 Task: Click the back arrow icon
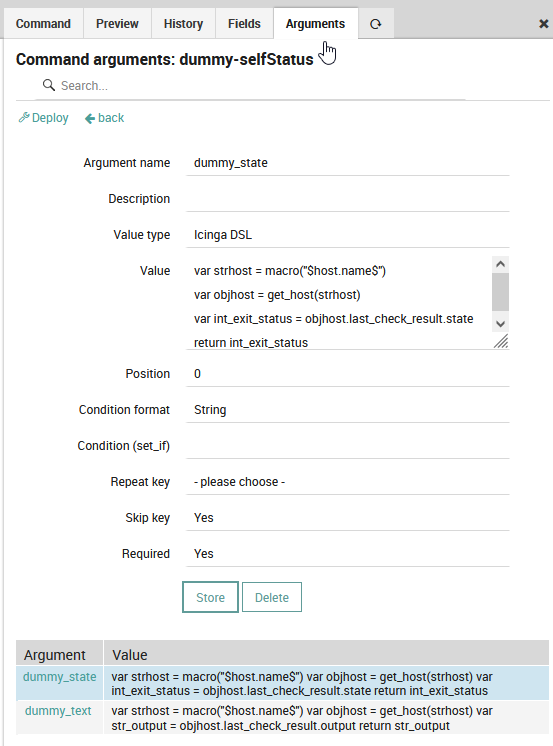tap(89, 118)
